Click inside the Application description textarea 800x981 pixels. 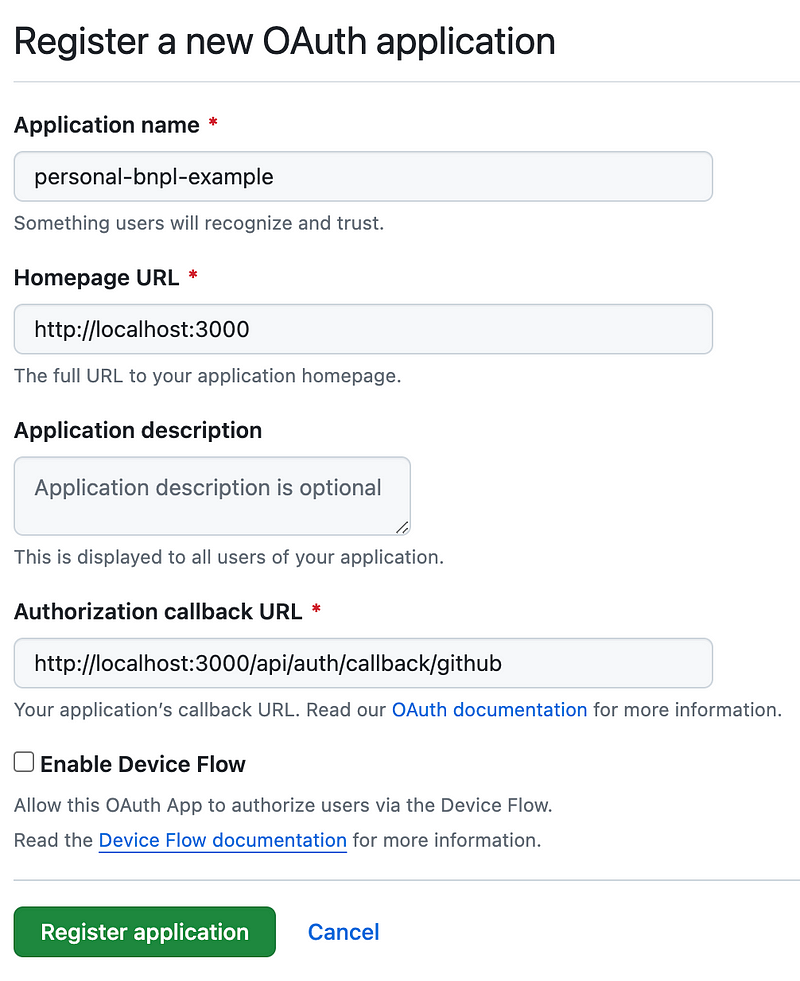coord(211,495)
